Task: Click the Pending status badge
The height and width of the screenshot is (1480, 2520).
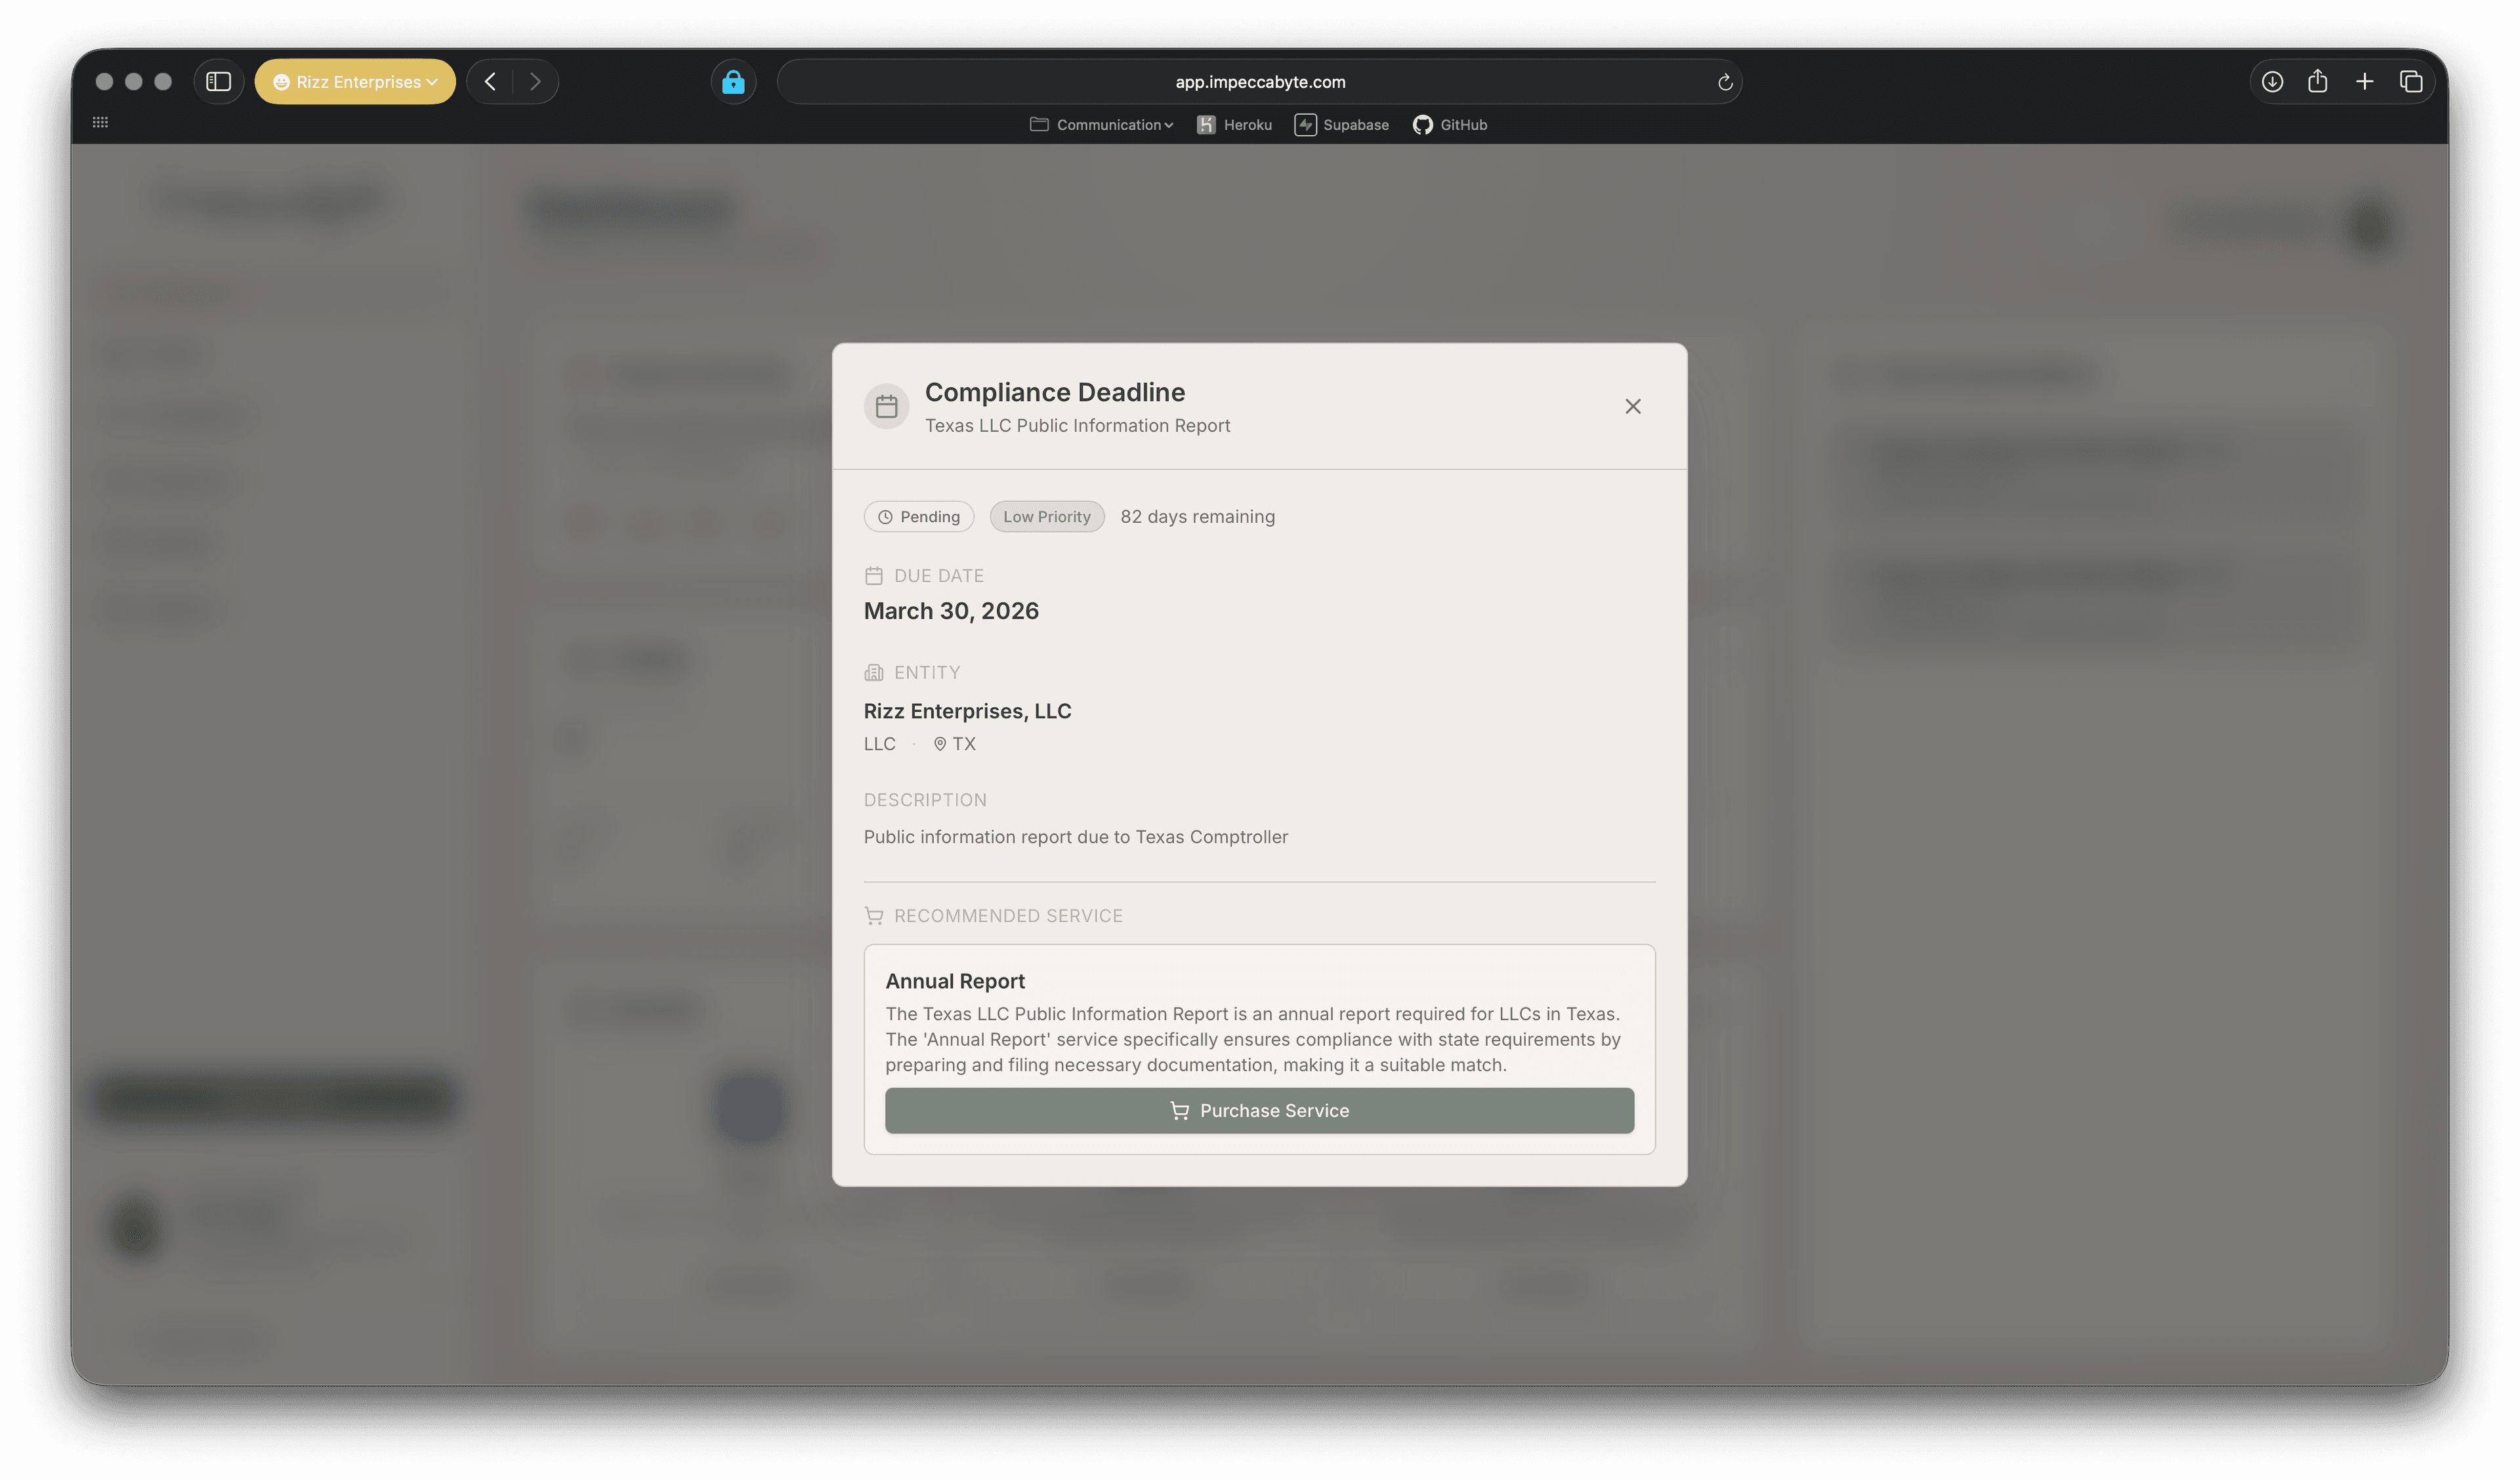Action: (918, 517)
